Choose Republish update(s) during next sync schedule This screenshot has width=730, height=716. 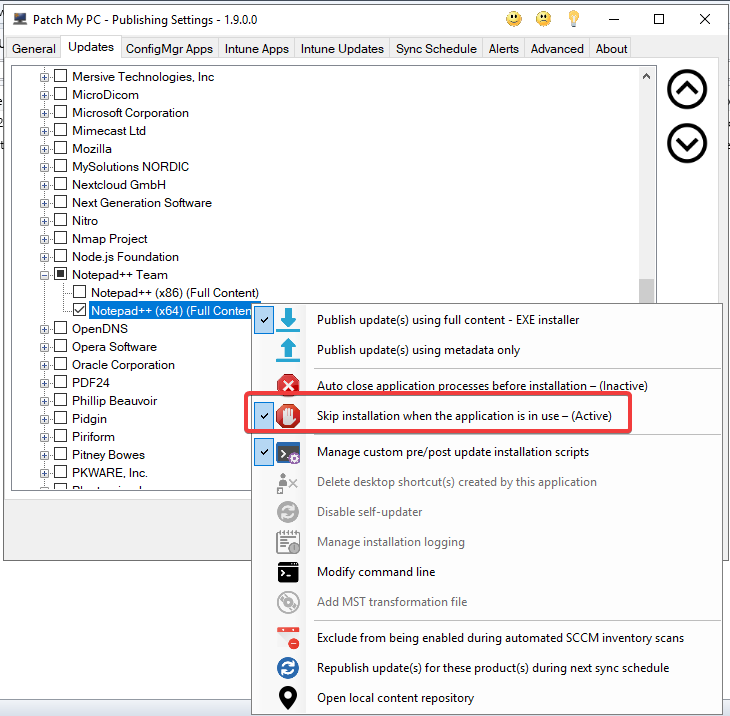click(487, 668)
